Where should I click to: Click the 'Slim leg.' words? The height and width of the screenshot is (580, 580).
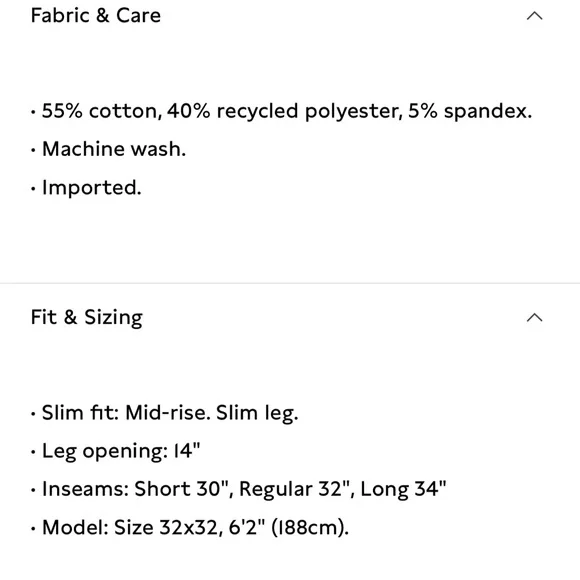257,413
